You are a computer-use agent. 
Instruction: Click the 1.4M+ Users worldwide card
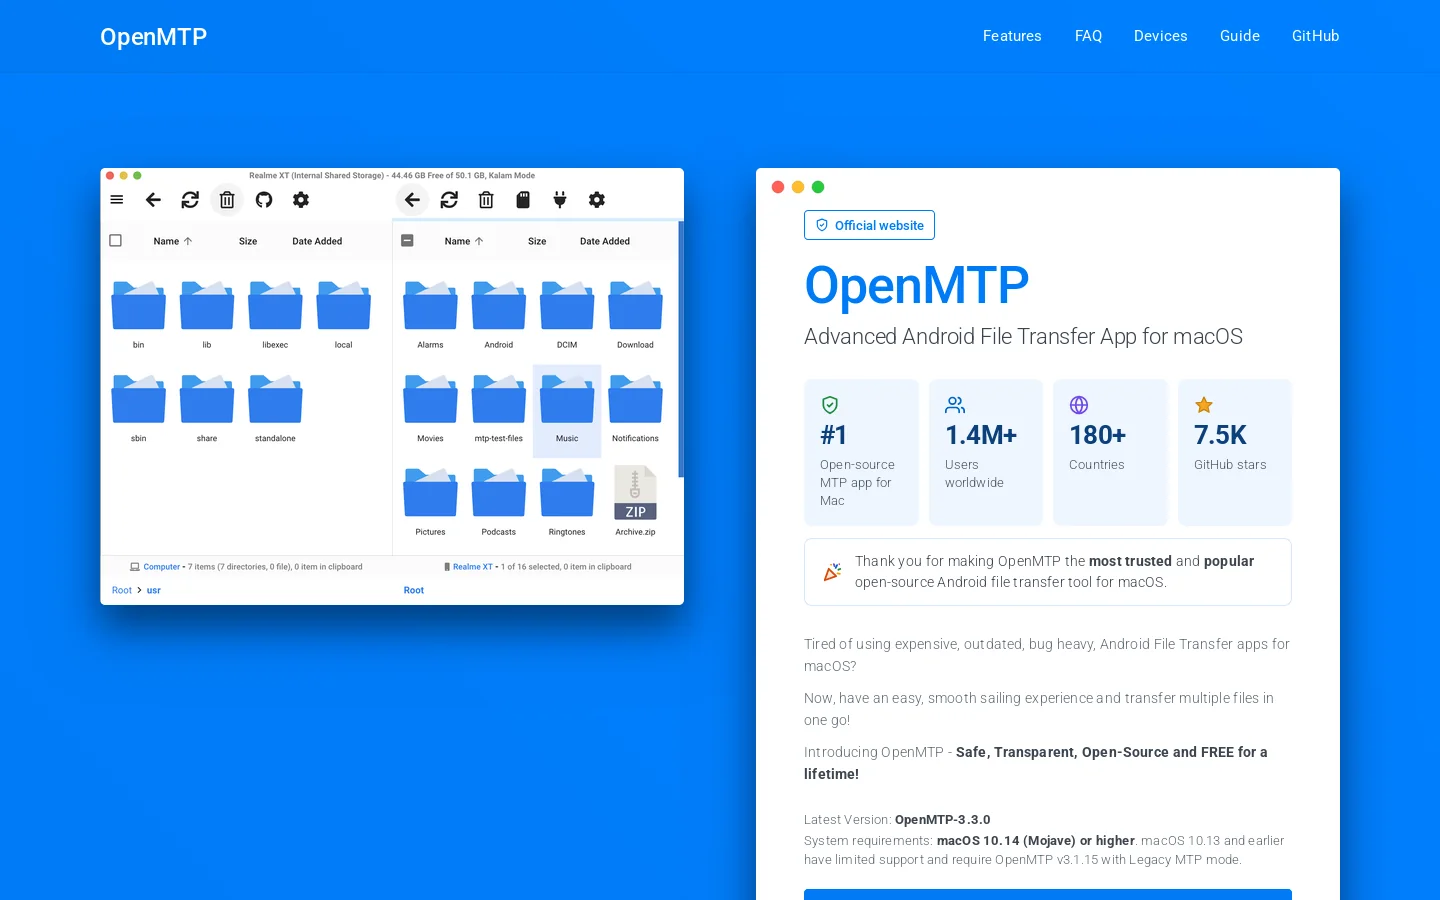click(986, 452)
